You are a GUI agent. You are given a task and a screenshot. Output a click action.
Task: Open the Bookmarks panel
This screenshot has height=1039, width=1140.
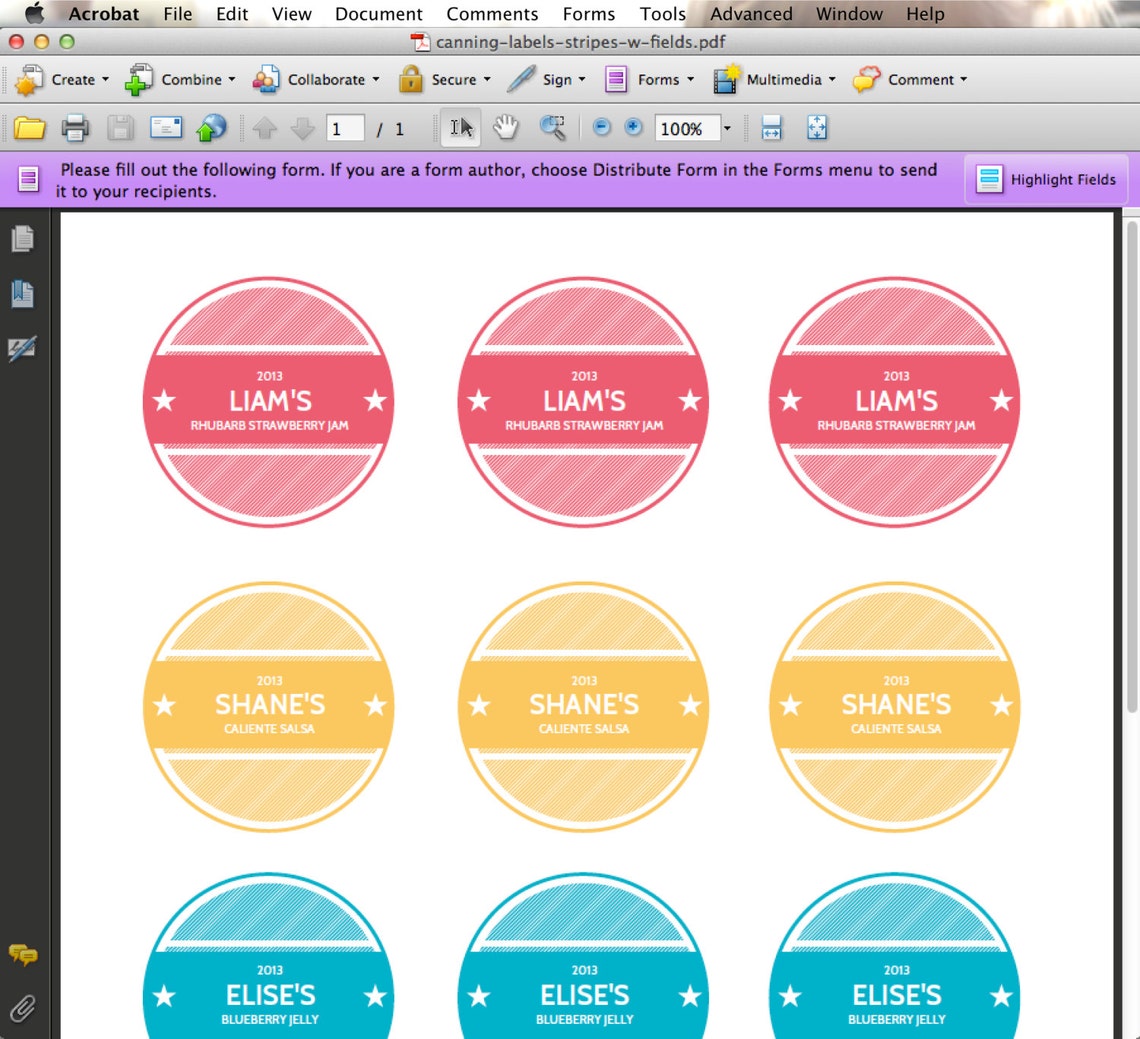[22, 293]
